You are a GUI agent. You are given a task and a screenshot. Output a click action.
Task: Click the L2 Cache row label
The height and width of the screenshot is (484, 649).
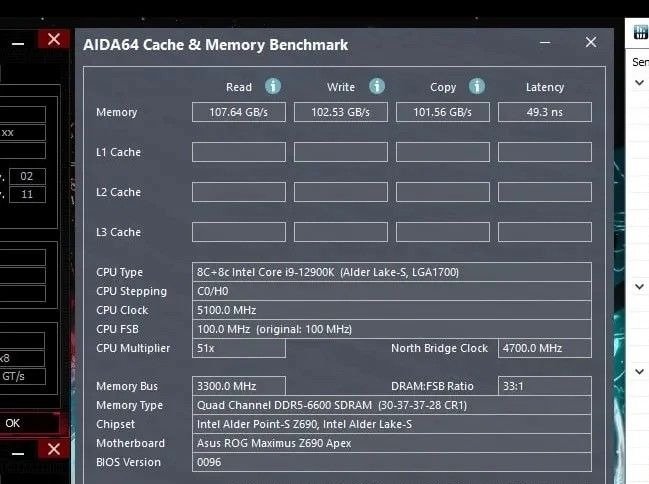tap(118, 192)
